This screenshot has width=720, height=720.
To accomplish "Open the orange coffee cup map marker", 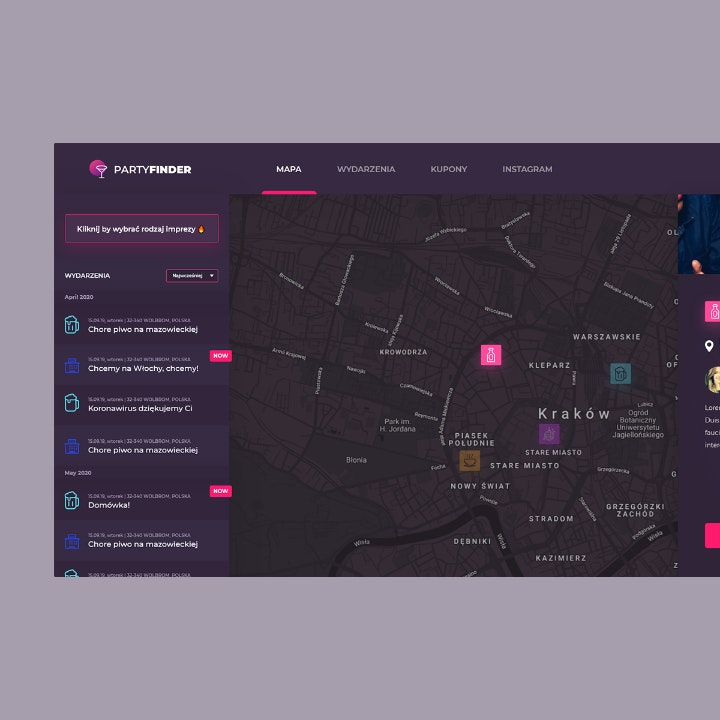I will [x=470, y=461].
